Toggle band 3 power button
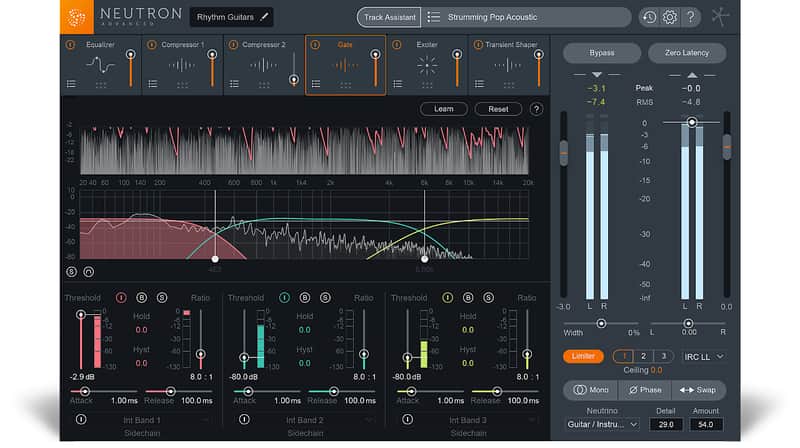 447,297
